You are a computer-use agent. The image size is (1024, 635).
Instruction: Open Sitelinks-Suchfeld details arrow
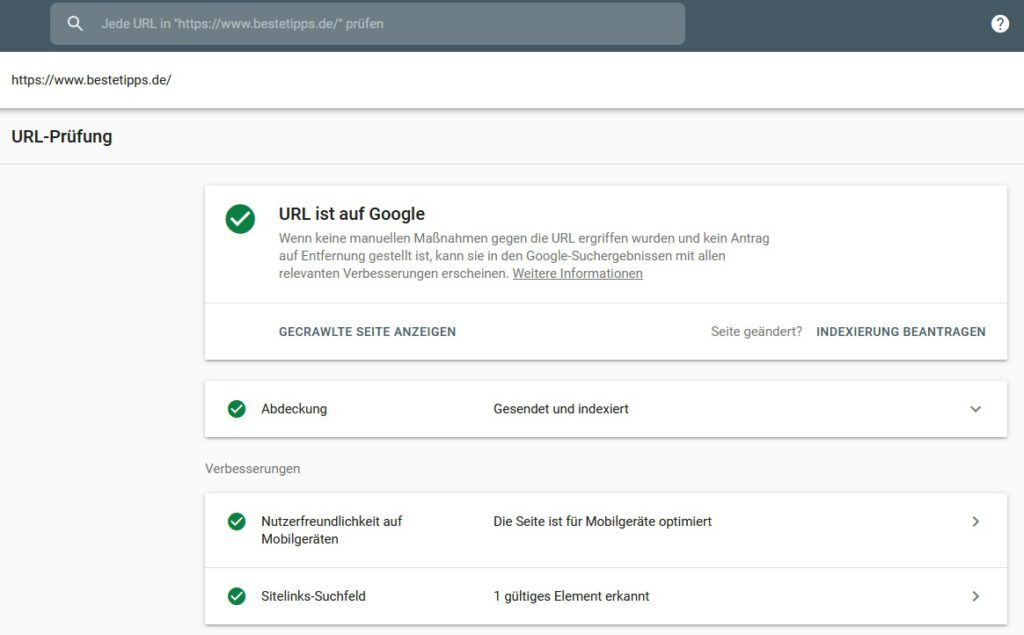pyautogui.click(x=977, y=596)
